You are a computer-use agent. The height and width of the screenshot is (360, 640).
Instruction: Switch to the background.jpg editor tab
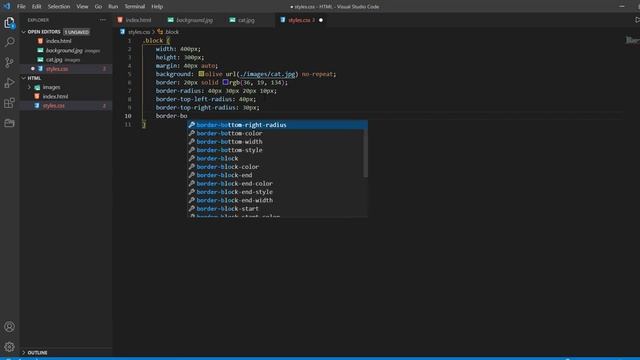pos(194,20)
